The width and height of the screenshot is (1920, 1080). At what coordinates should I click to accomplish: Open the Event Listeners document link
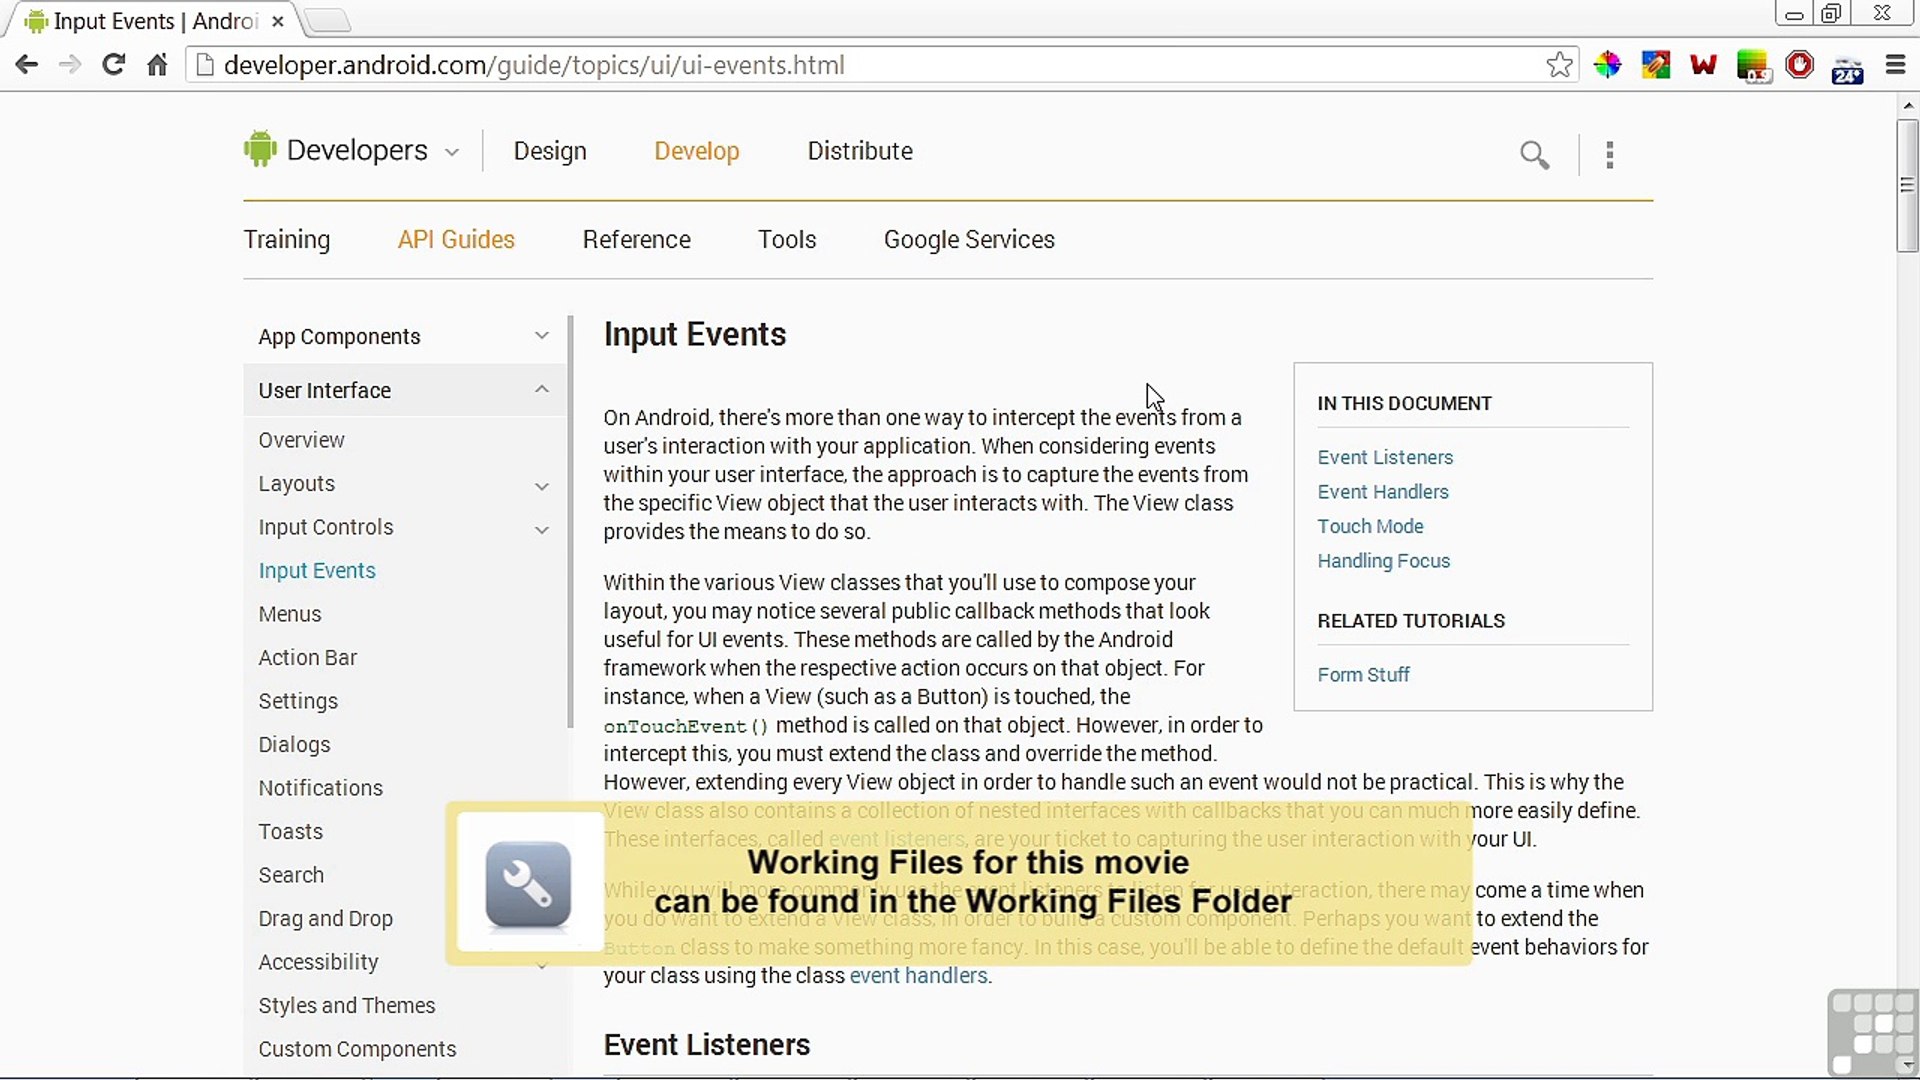click(1385, 457)
